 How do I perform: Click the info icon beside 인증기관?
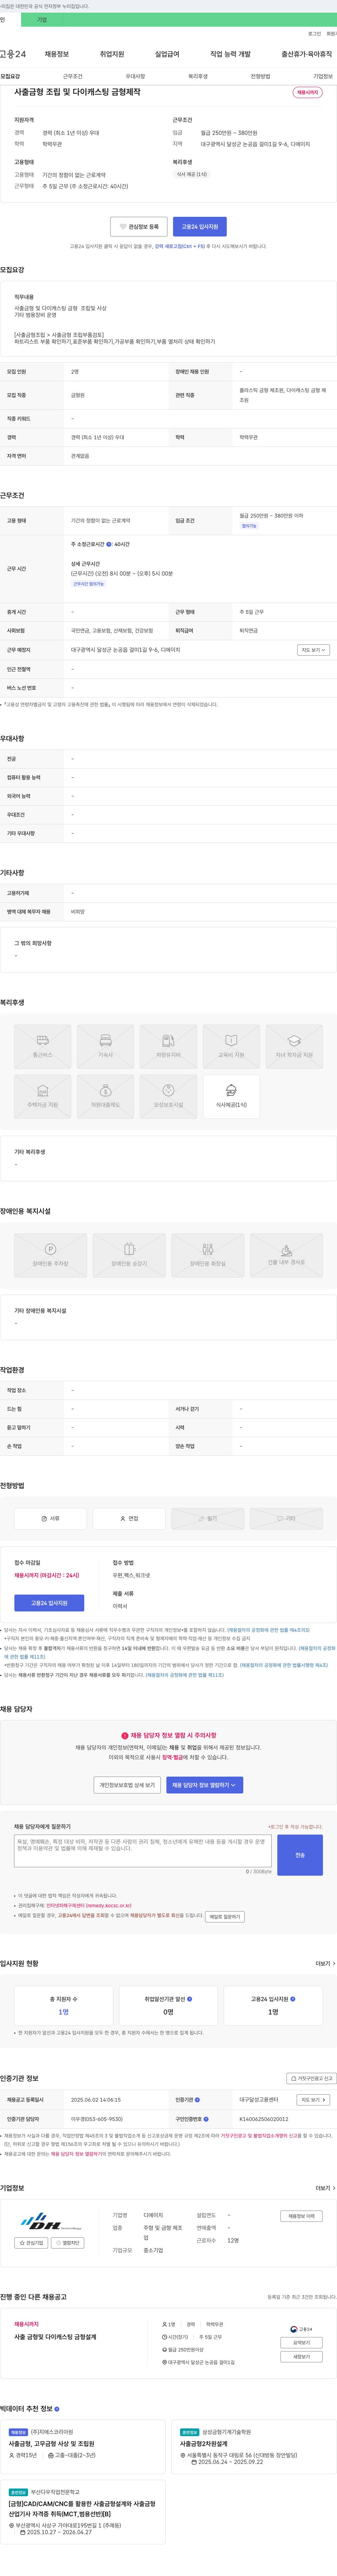(x=197, y=2100)
